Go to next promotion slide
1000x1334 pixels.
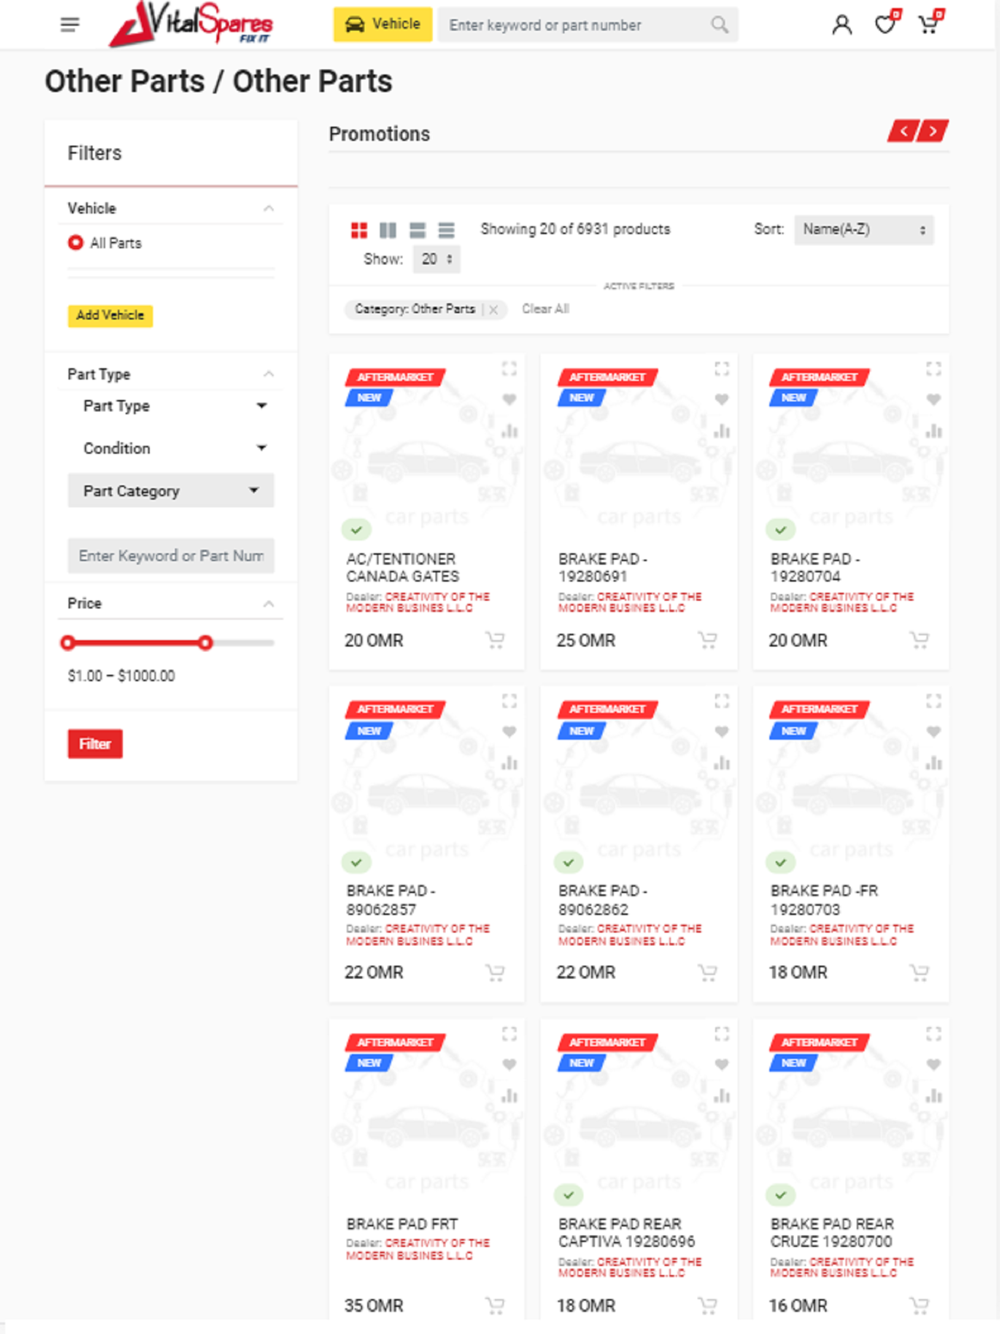click(x=933, y=131)
